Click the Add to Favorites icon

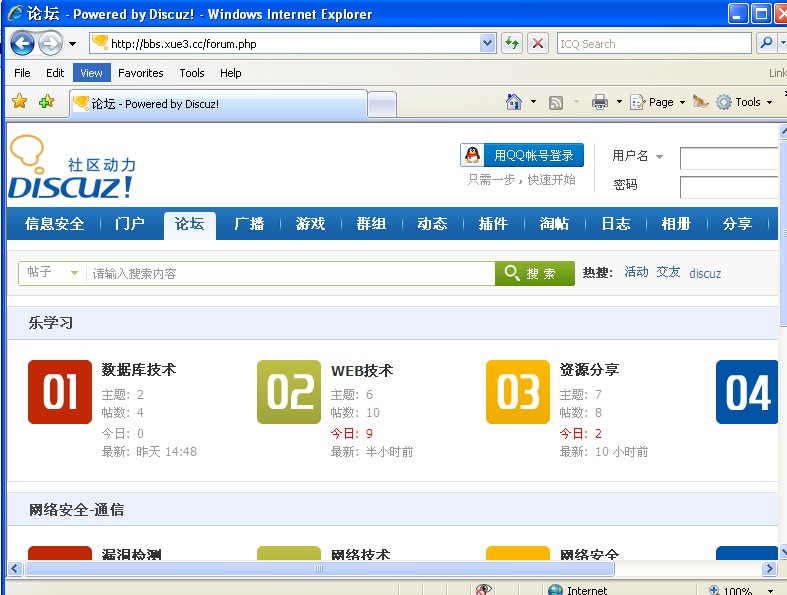point(46,102)
